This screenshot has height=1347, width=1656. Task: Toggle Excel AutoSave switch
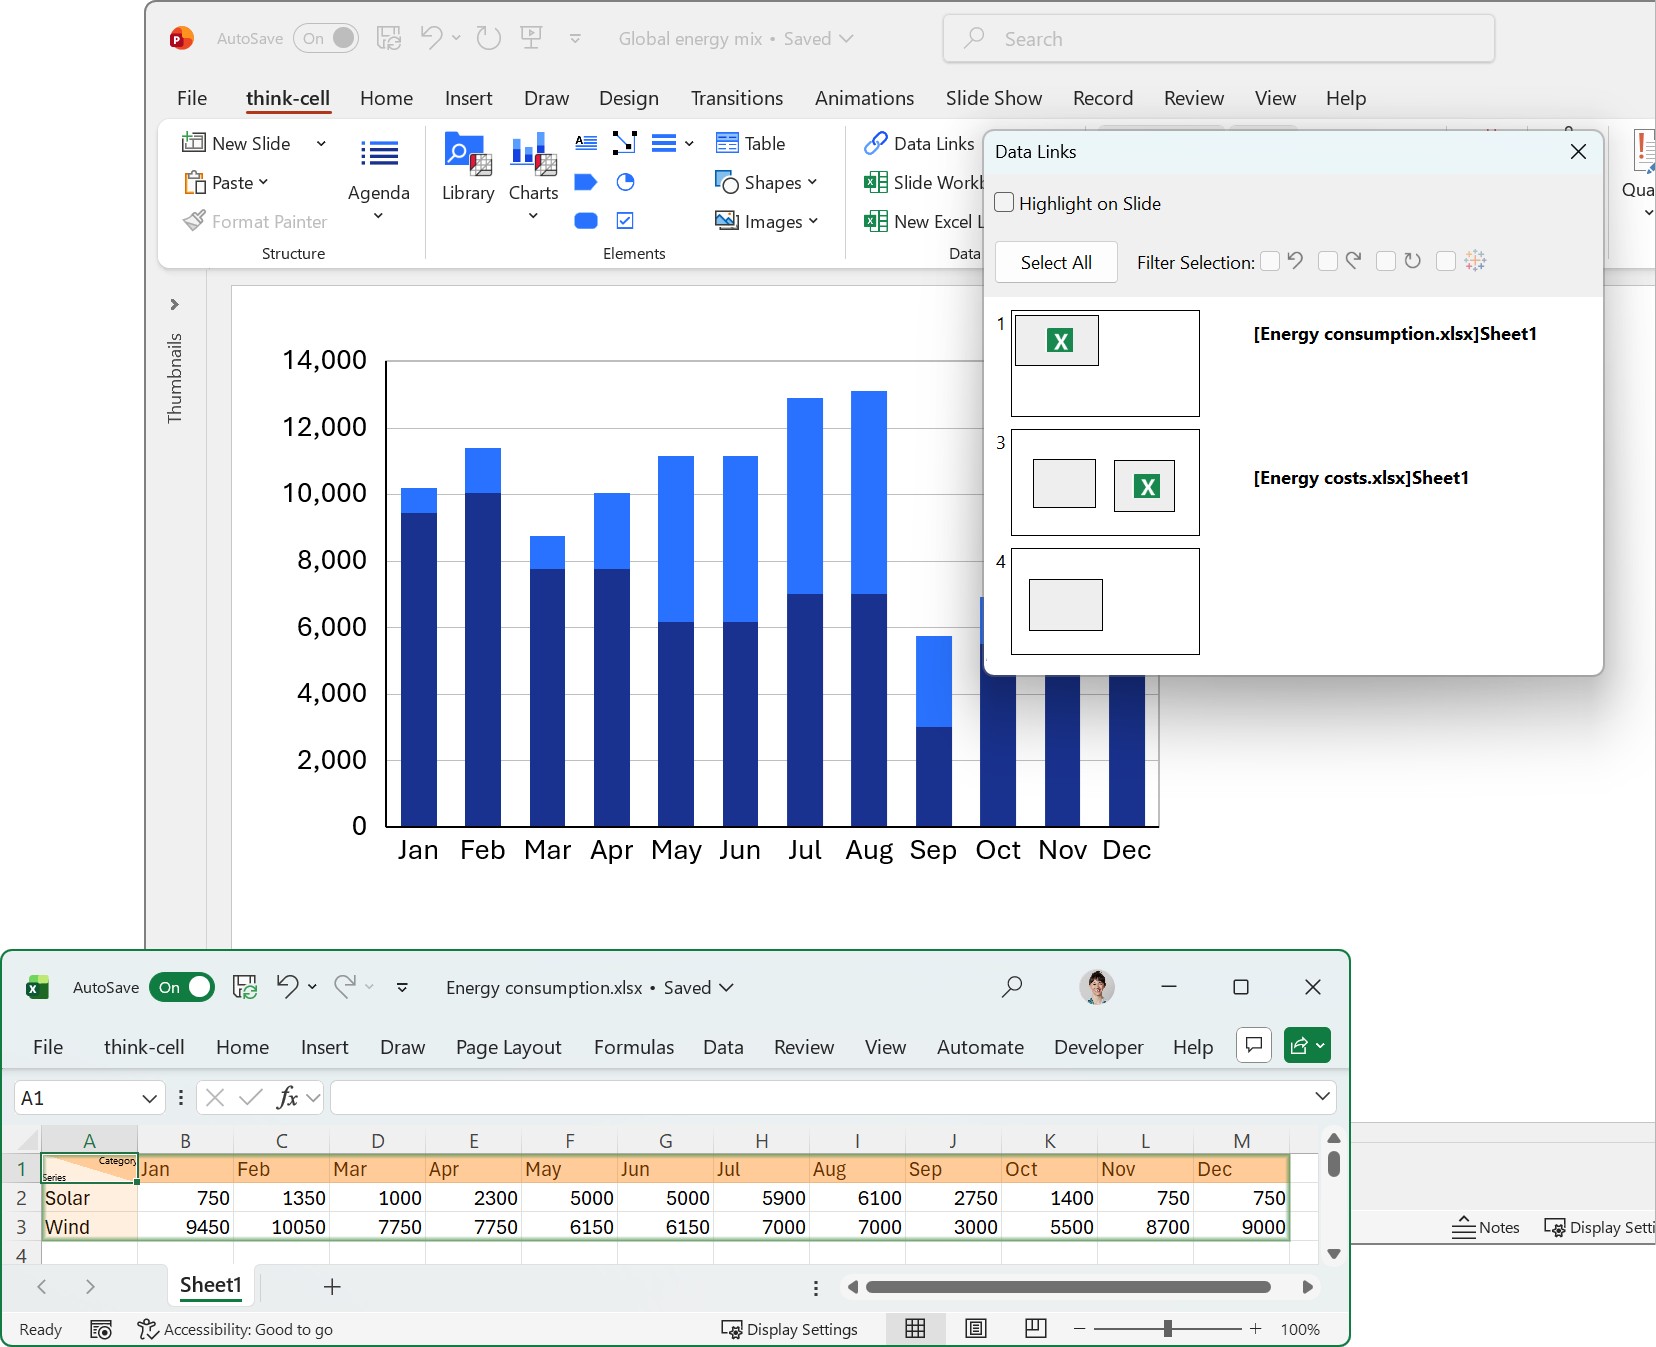tap(182, 987)
